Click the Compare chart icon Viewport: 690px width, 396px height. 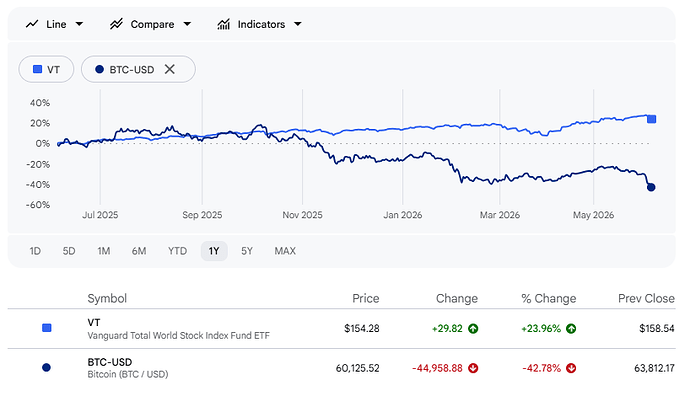click(x=116, y=24)
